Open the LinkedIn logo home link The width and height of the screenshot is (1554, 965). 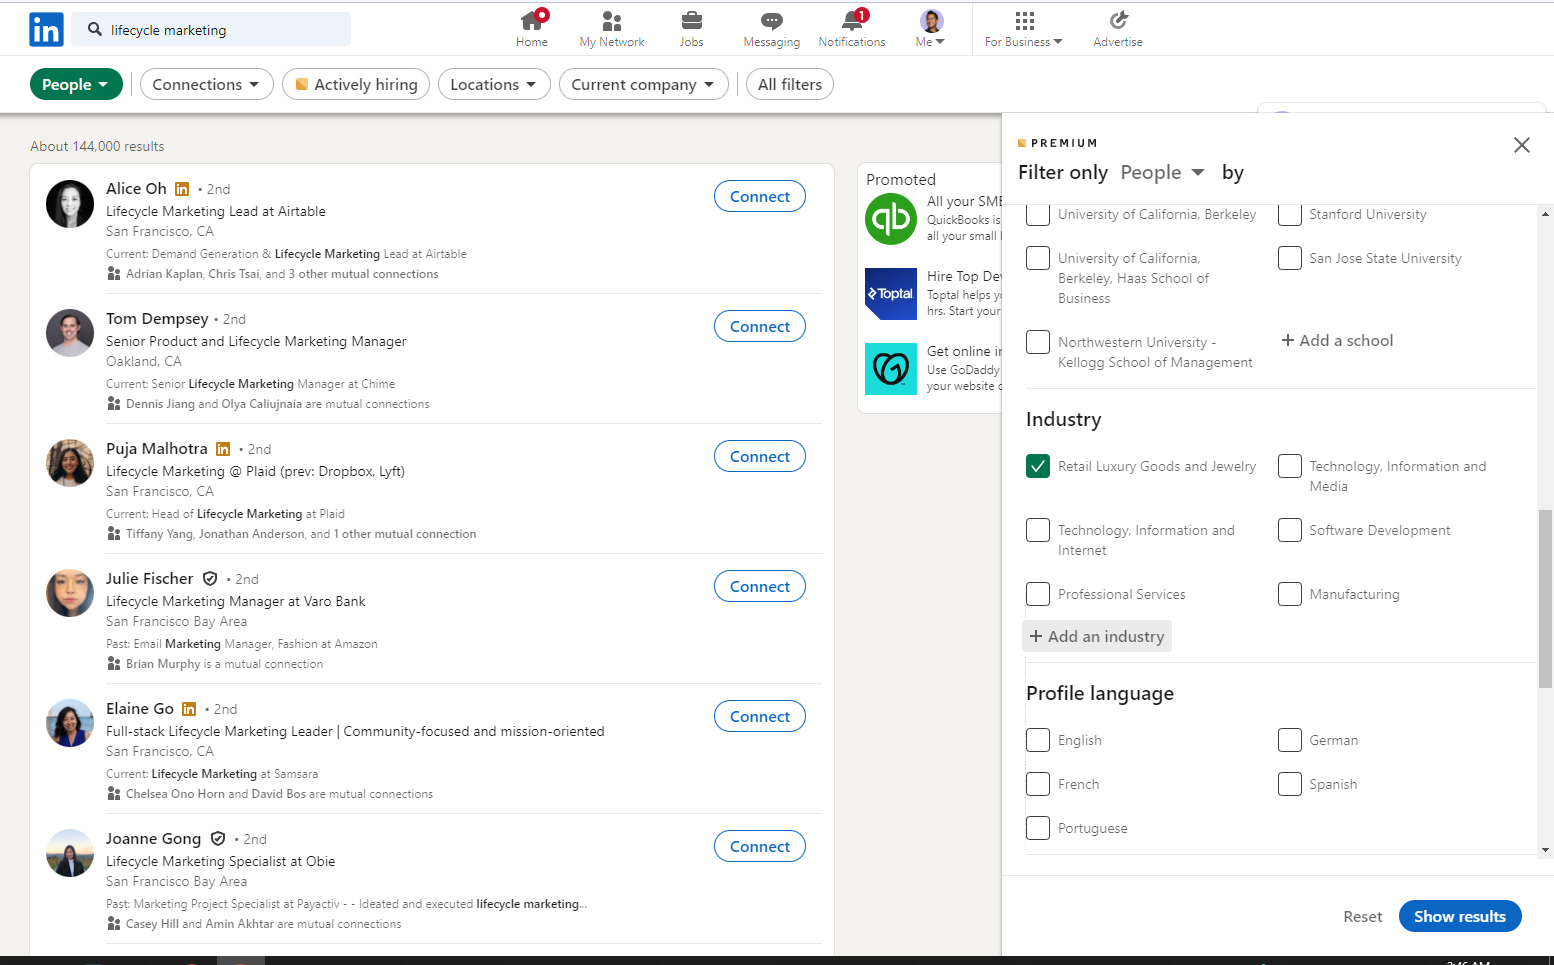(46, 30)
